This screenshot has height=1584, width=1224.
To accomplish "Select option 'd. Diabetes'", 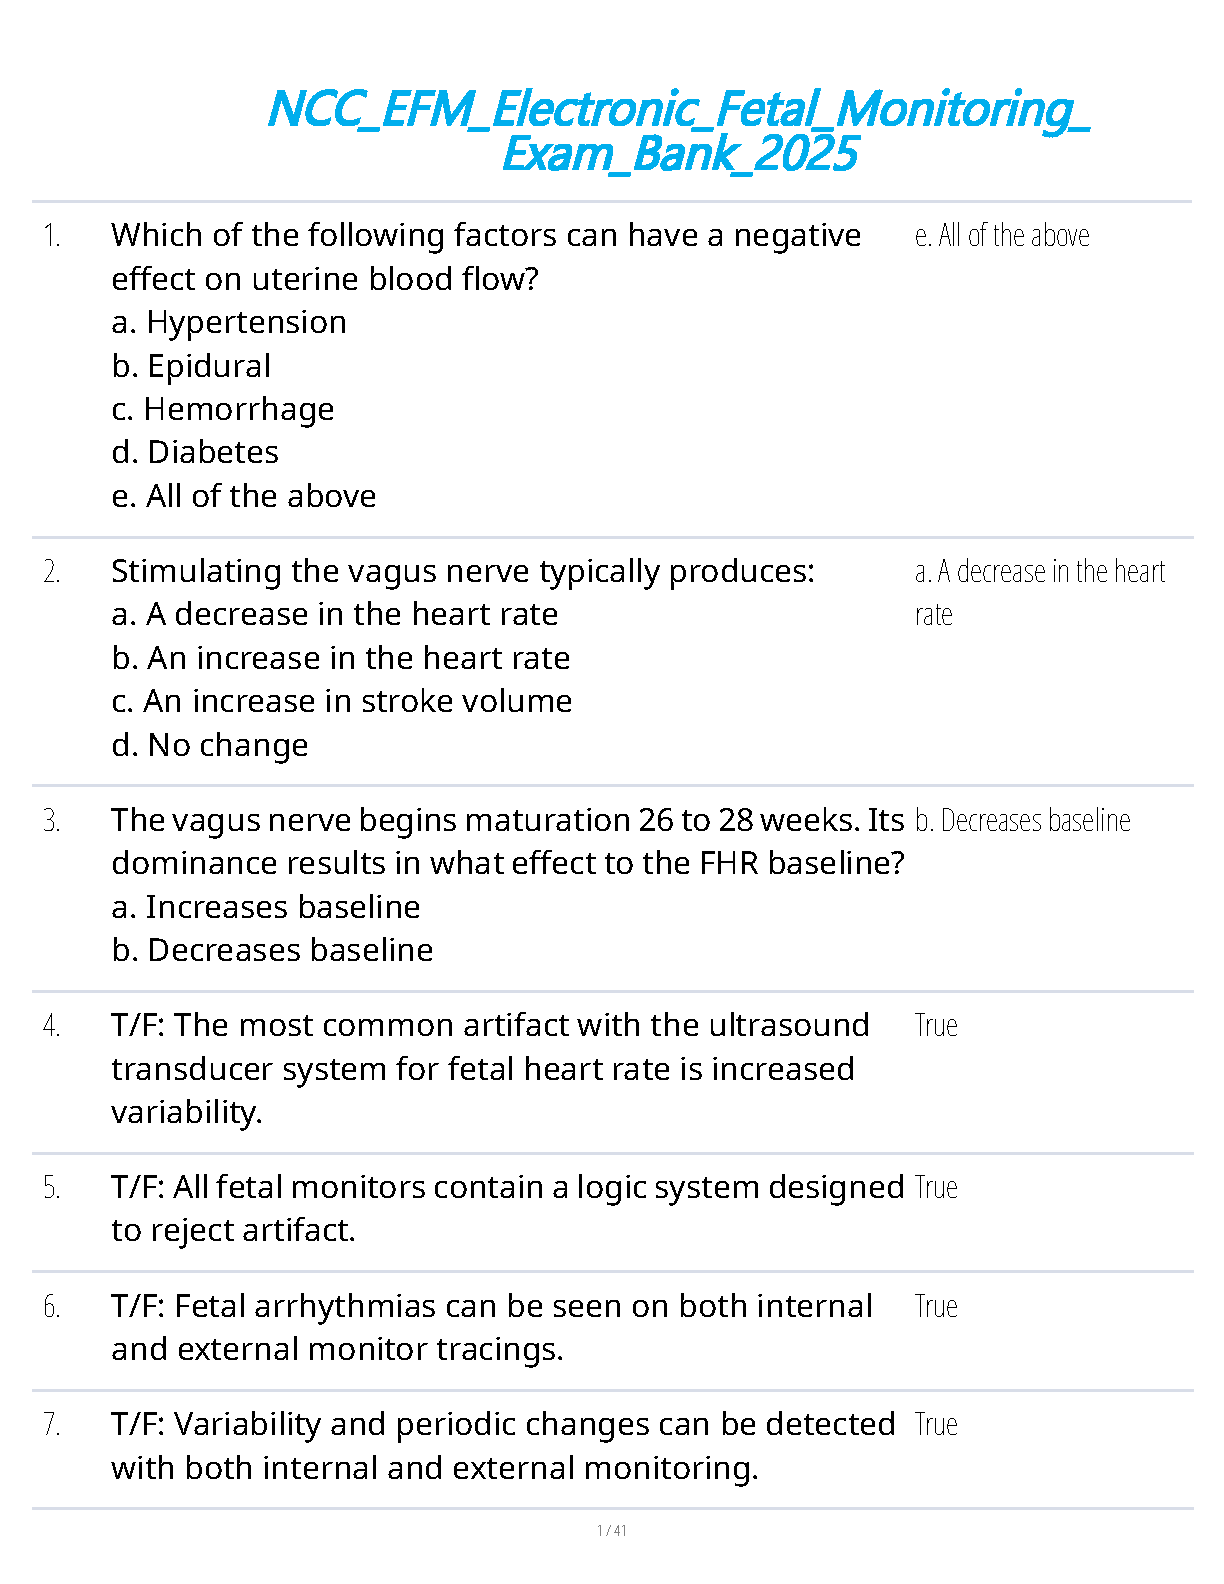I will tap(195, 452).
